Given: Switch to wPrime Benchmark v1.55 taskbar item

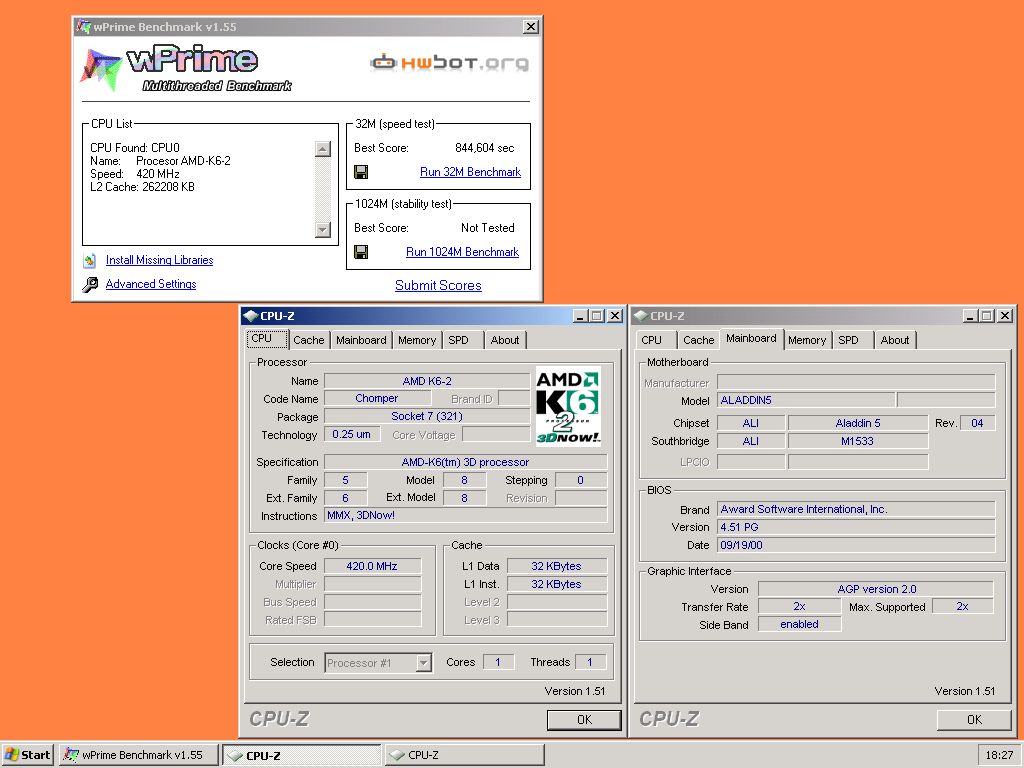Looking at the screenshot, I should click(139, 755).
